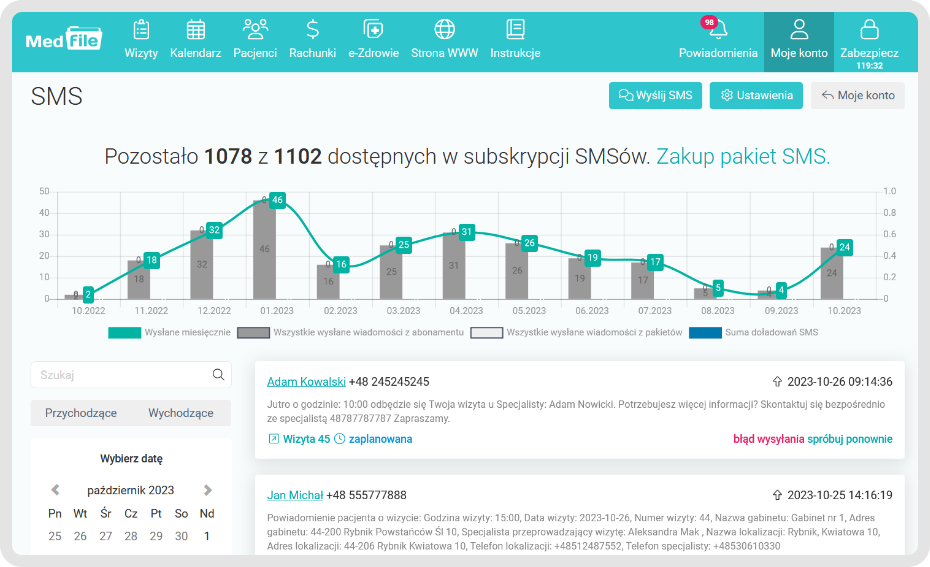Go to Pacjenci patients icon
This screenshot has width=930, height=567.
click(x=255, y=30)
